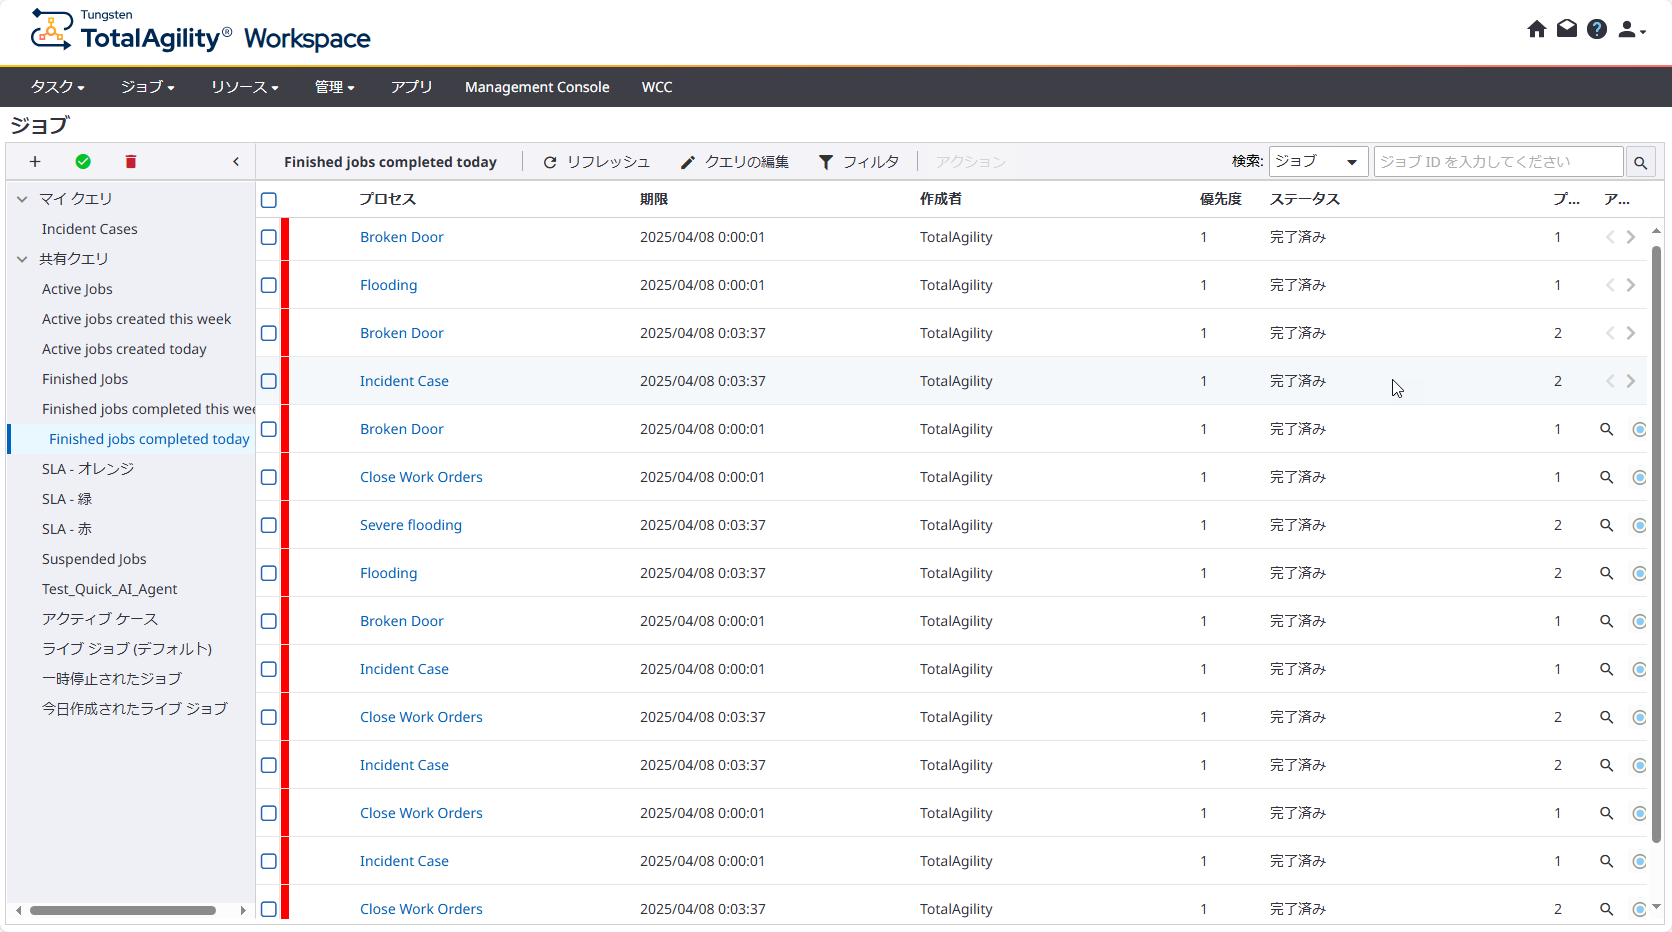1672x932 pixels.
Task: Collapse the マイ クエリ tree section
Action: 22,199
